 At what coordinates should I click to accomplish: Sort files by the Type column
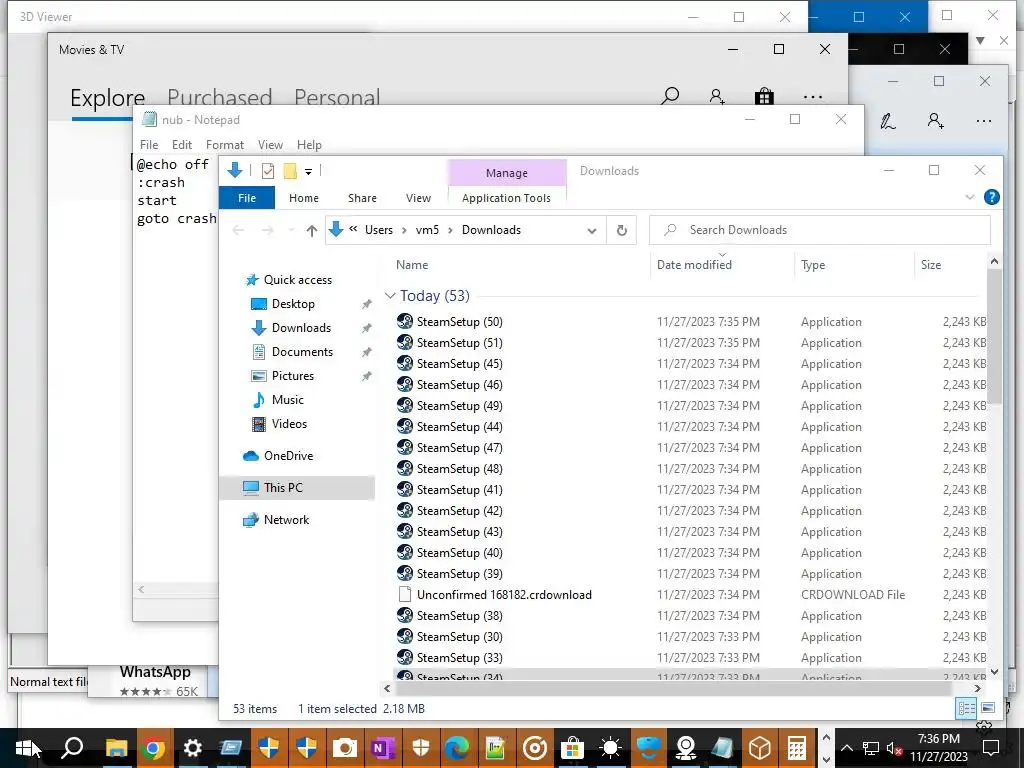point(813,264)
